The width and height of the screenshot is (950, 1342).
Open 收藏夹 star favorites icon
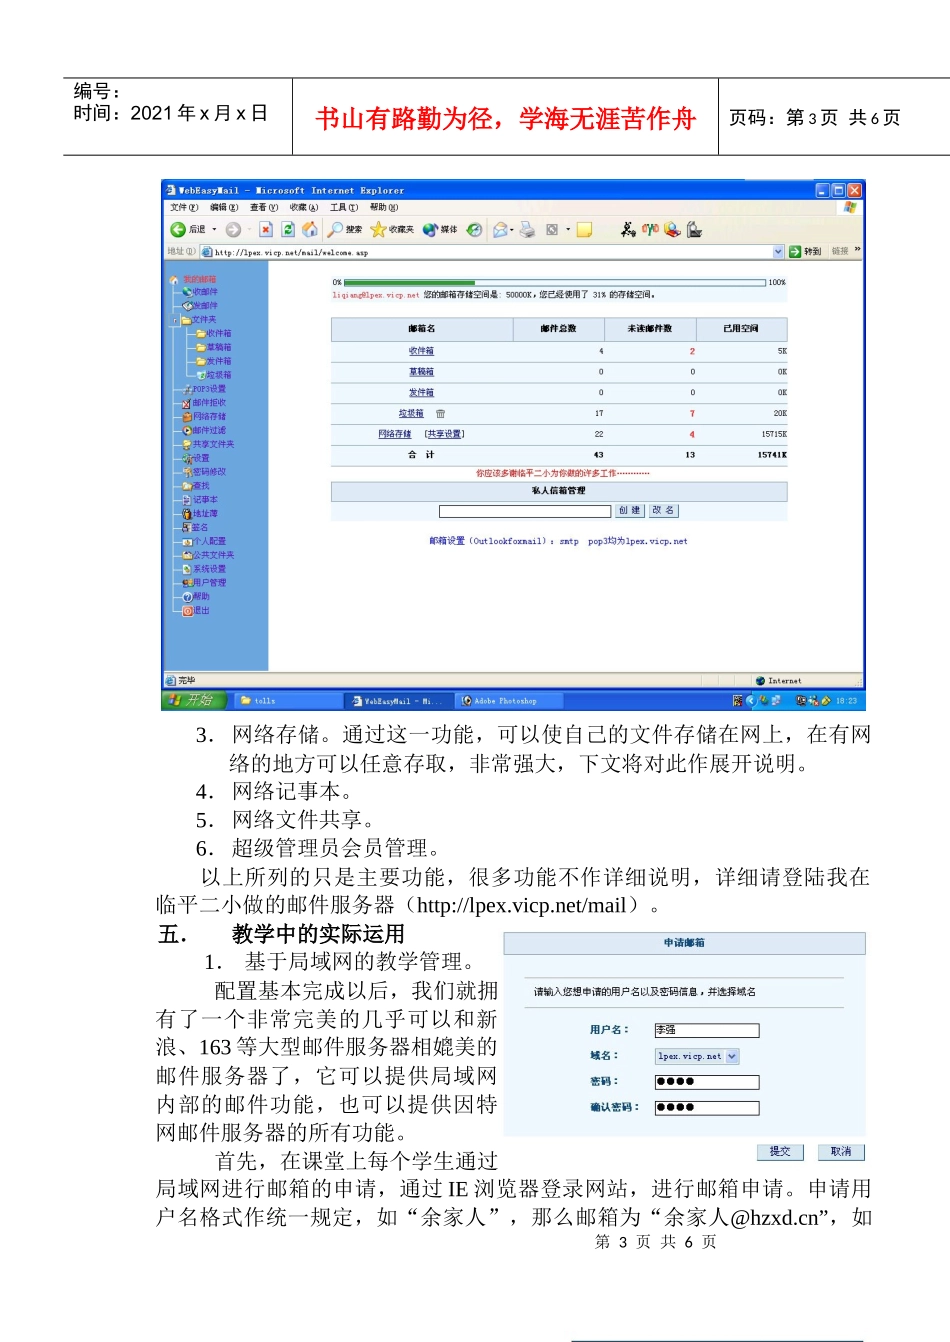click(378, 230)
